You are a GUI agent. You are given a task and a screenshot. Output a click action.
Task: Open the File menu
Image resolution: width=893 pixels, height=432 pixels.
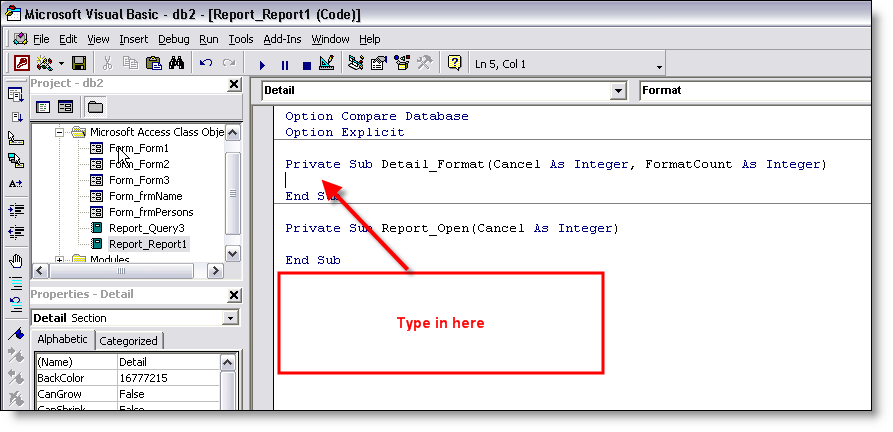coord(41,39)
